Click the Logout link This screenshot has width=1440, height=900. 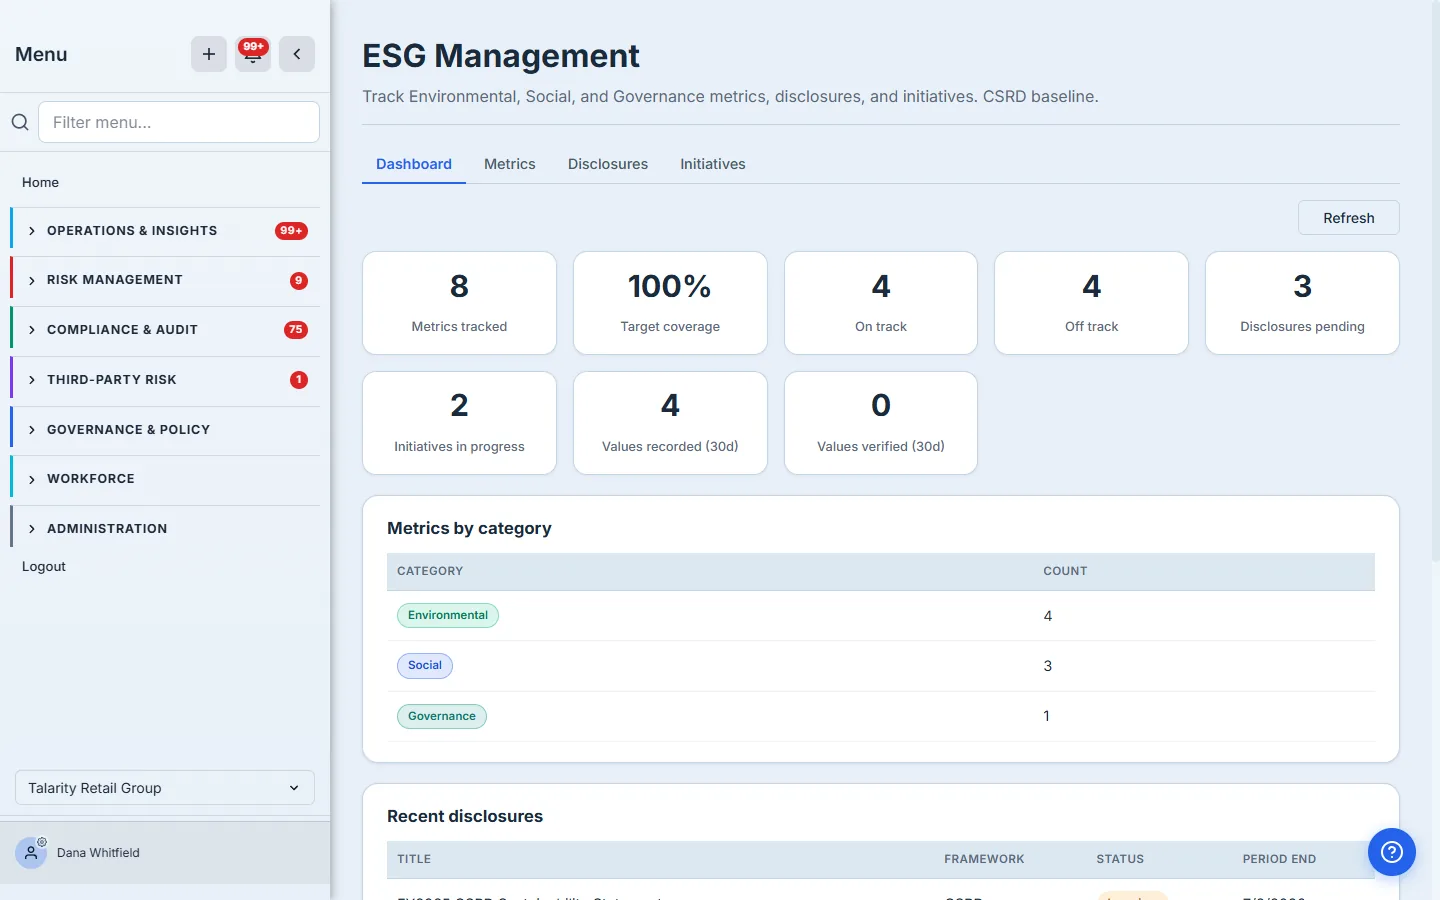click(44, 566)
